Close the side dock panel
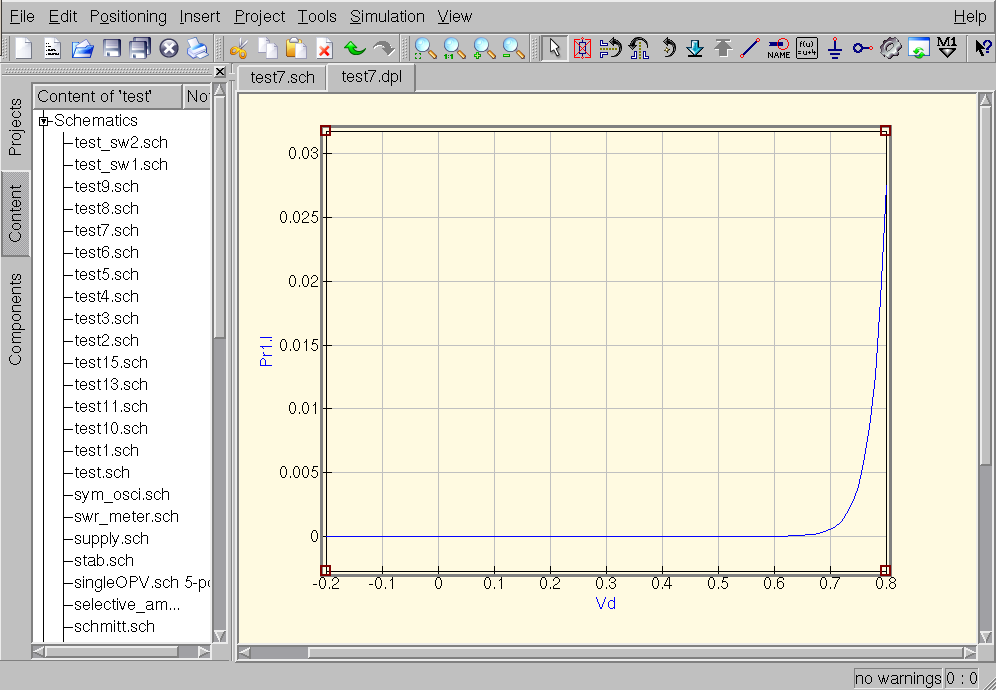The height and width of the screenshot is (690, 996). tap(220, 72)
